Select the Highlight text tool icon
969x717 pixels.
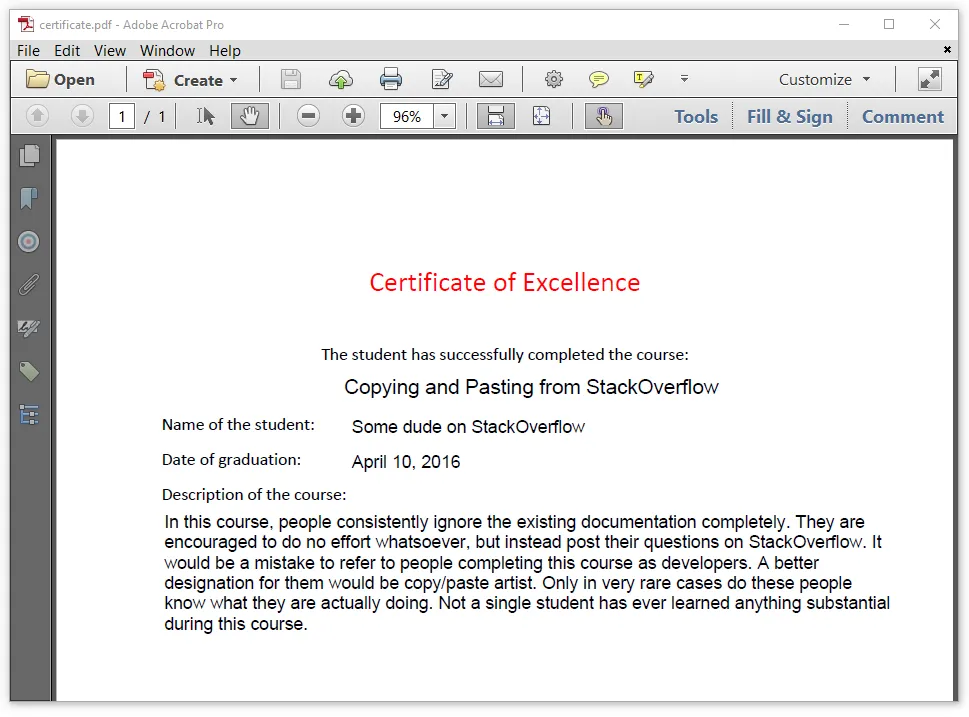coord(643,79)
